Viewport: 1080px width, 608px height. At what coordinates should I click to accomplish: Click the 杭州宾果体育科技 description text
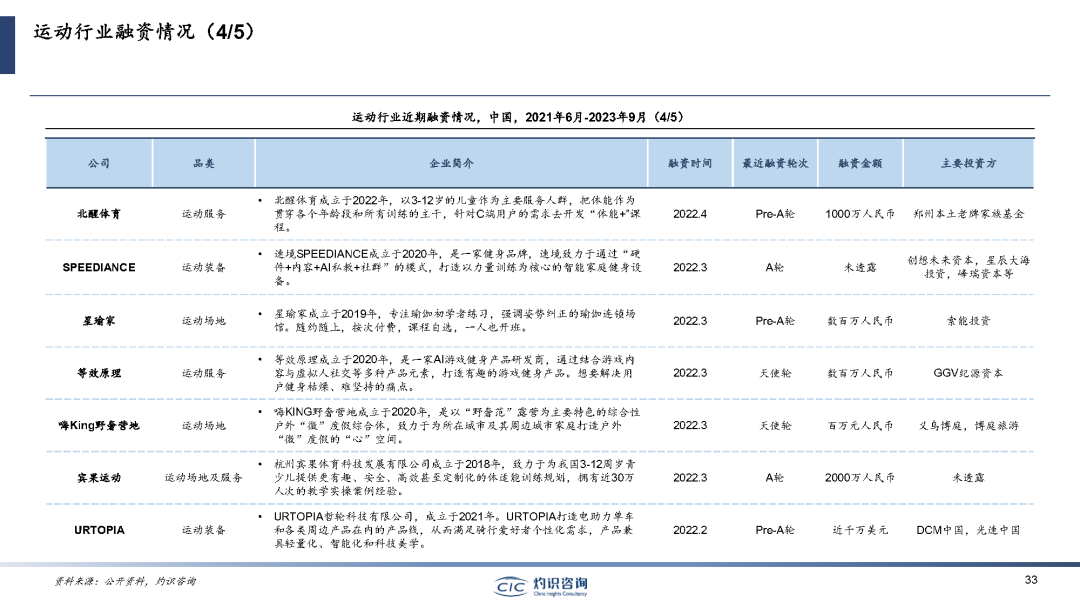pyautogui.click(x=454, y=478)
